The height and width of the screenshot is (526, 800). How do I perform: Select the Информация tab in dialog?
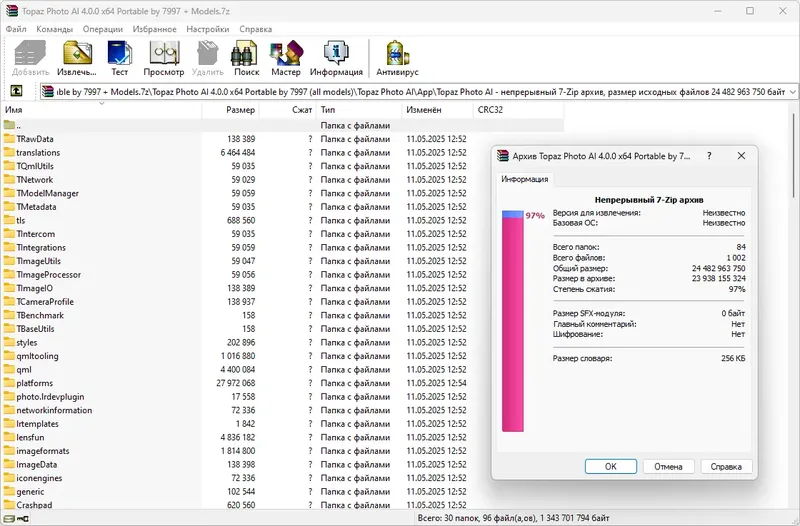pyautogui.click(x=524, y=179)
